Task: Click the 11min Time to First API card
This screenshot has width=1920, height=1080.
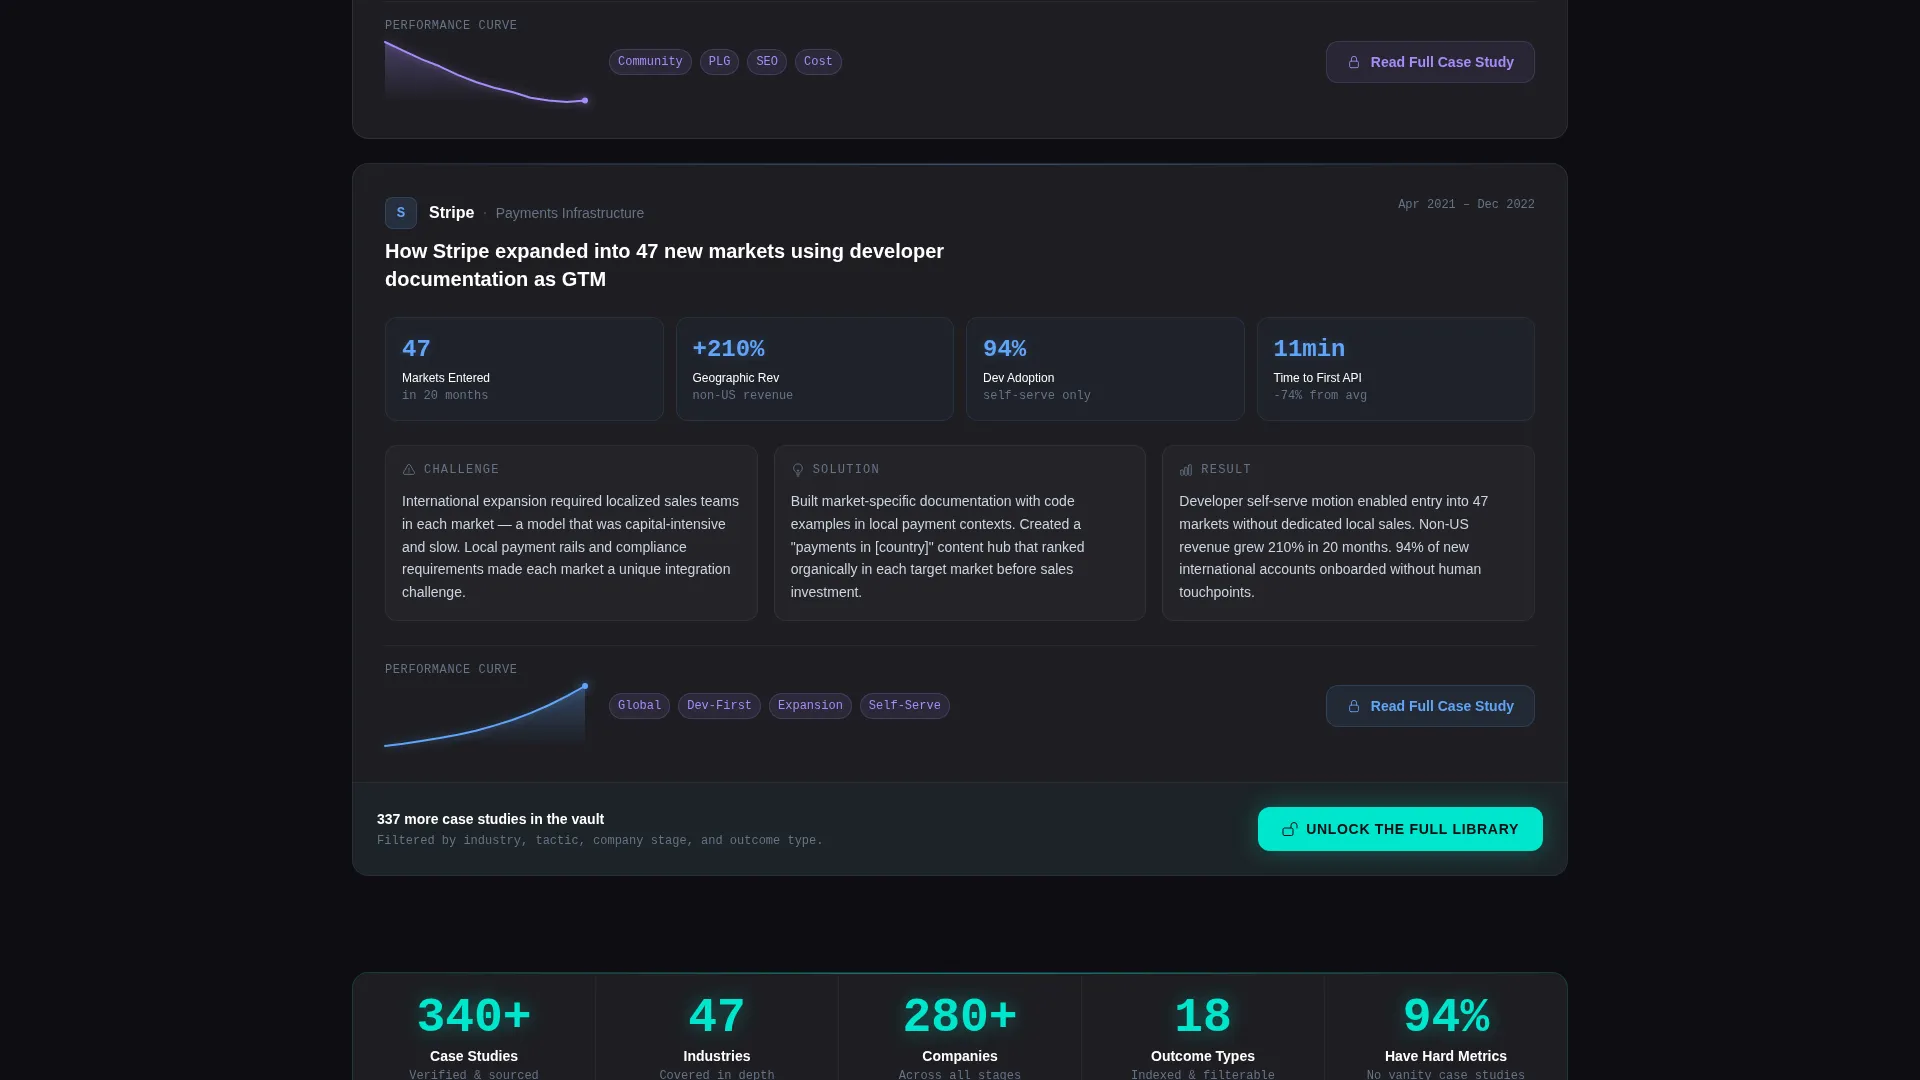Action: (1396, 369)
